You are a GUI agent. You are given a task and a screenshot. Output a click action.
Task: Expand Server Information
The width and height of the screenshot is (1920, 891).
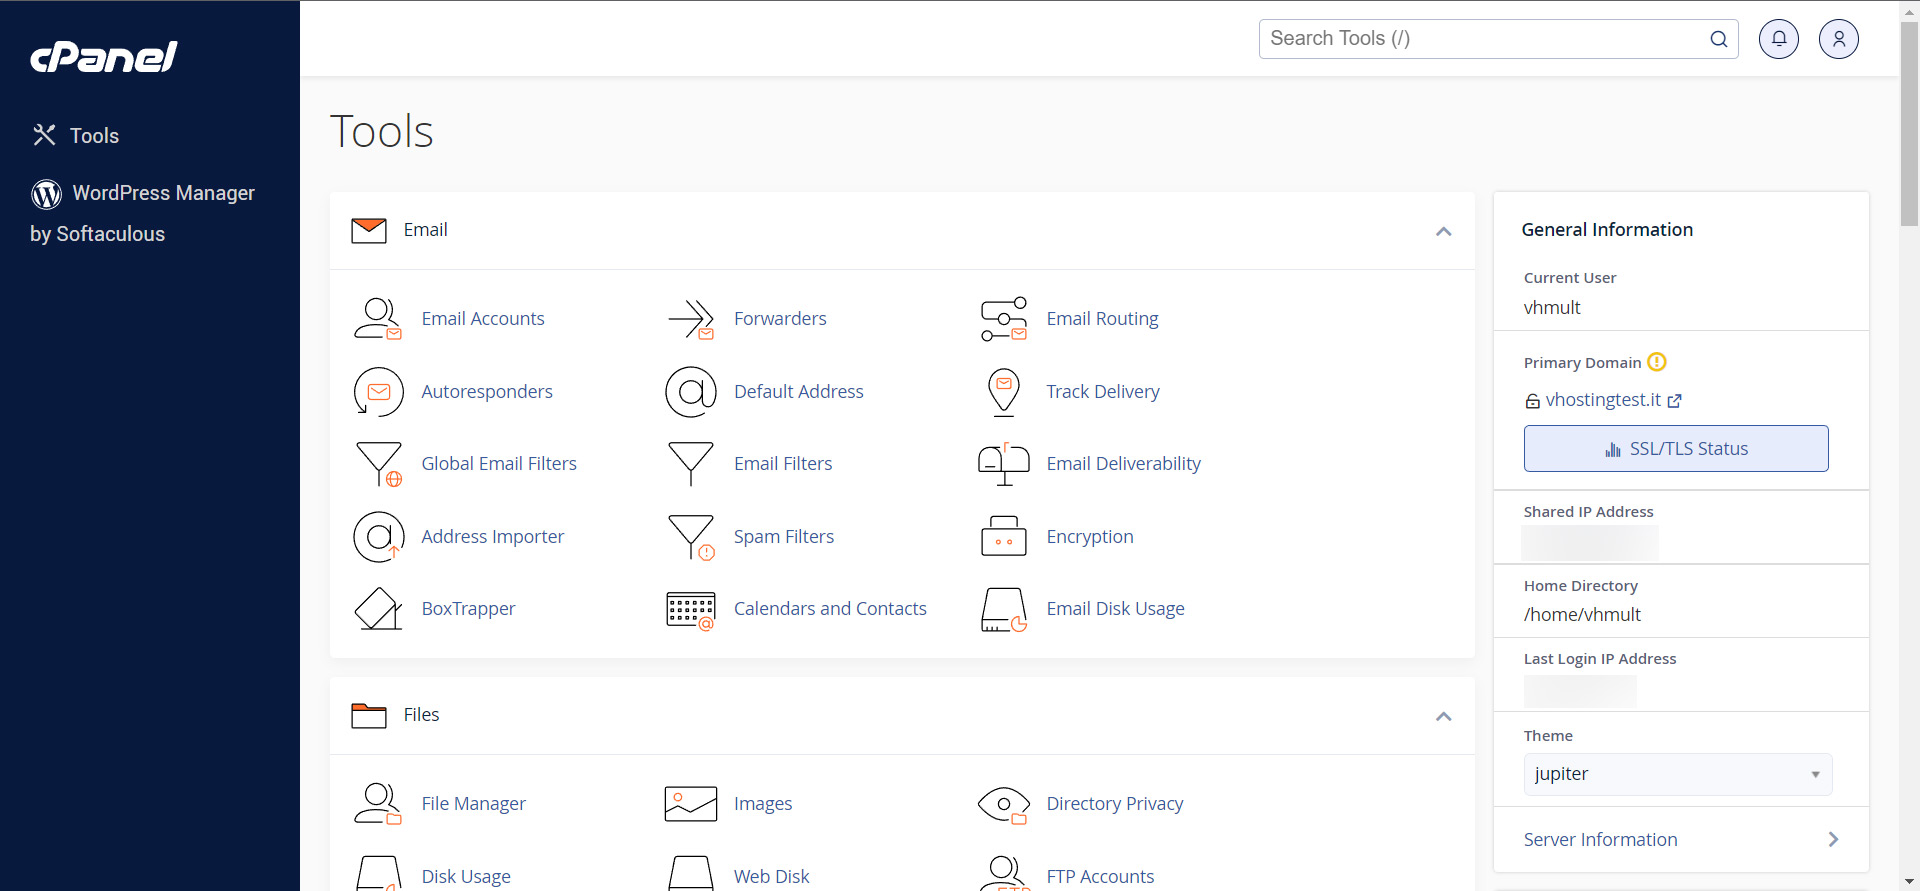point(1681,840)
